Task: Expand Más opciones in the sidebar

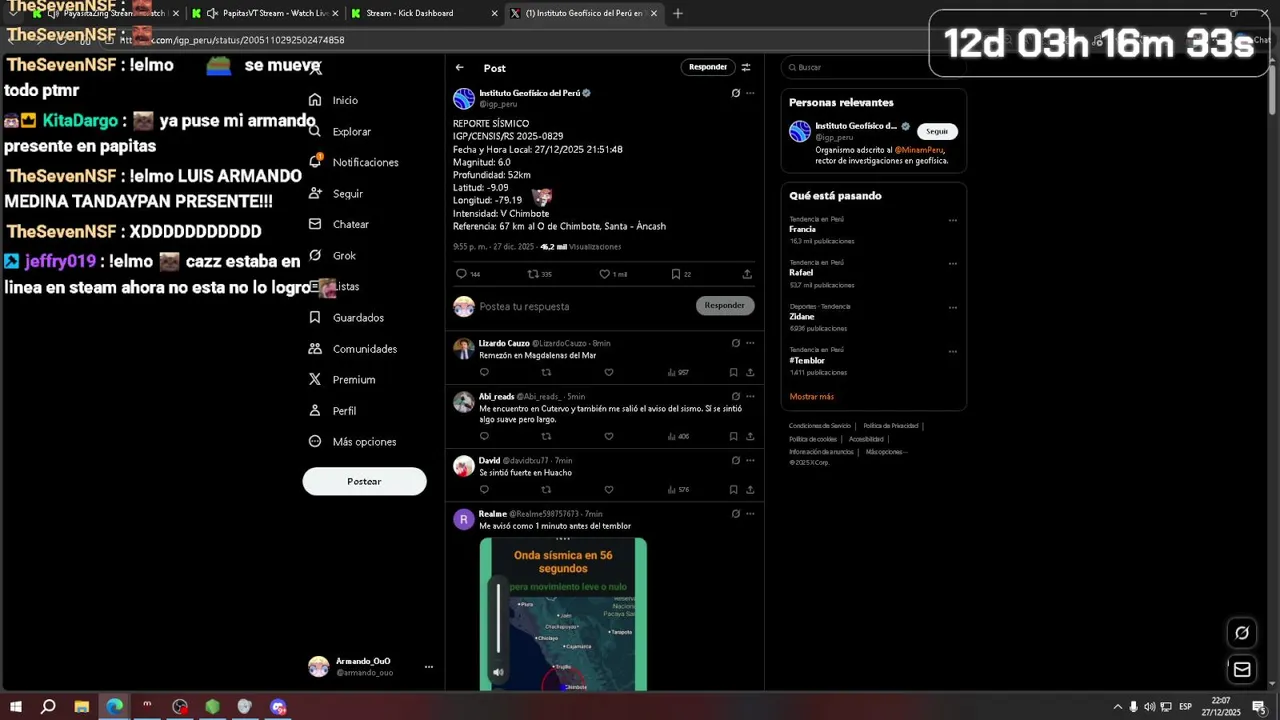Action: (353, 441)
